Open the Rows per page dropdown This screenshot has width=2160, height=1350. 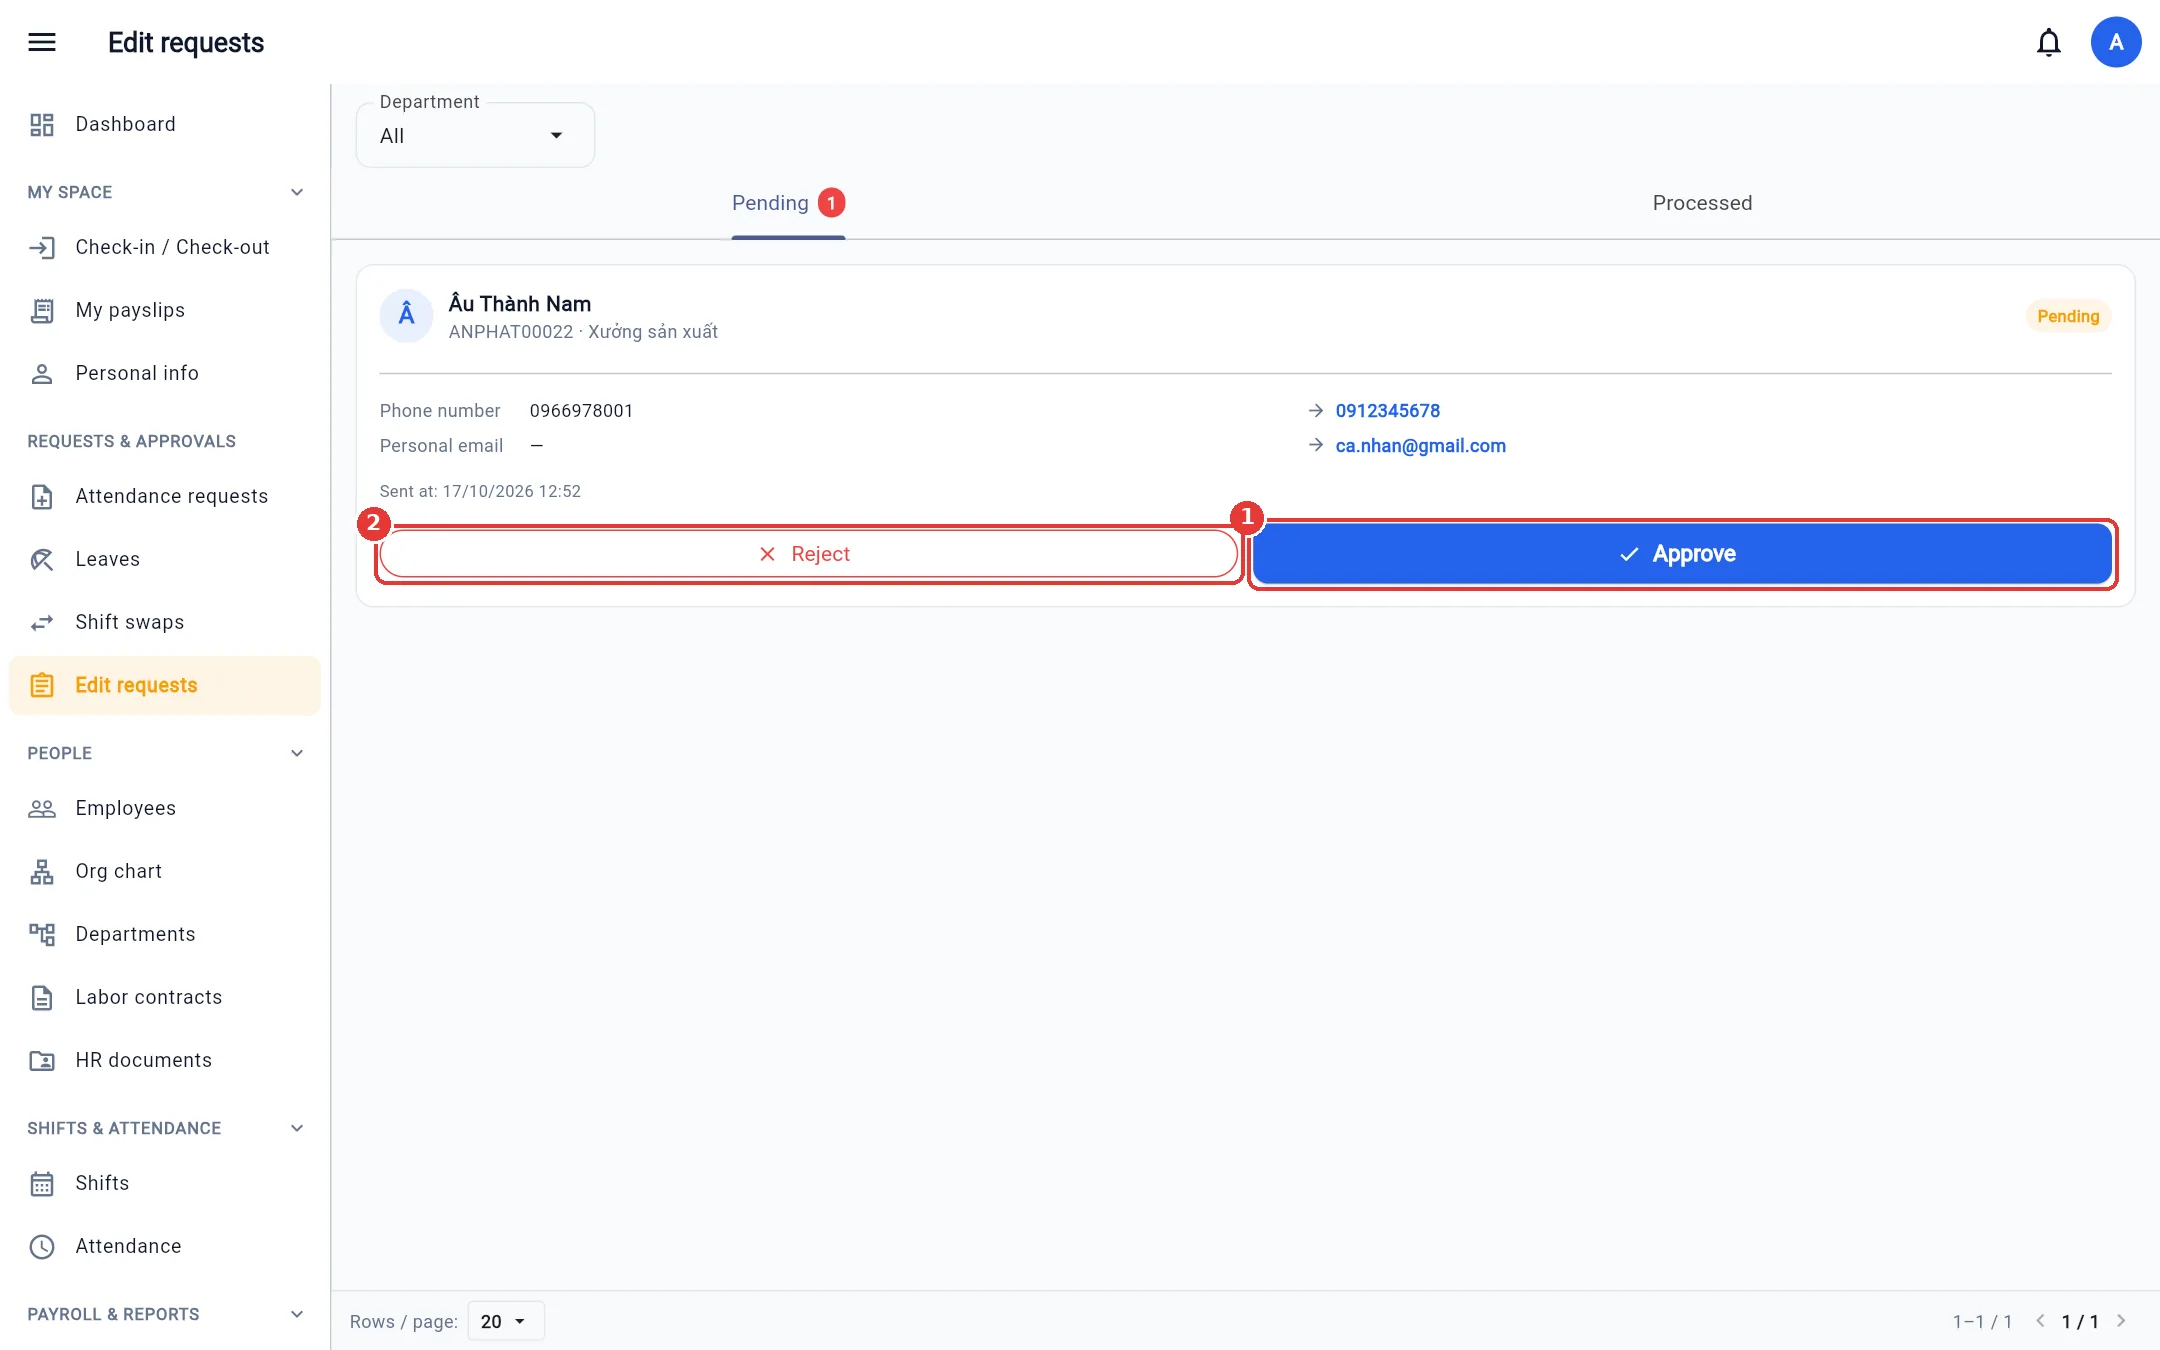tap(505, 1321)
